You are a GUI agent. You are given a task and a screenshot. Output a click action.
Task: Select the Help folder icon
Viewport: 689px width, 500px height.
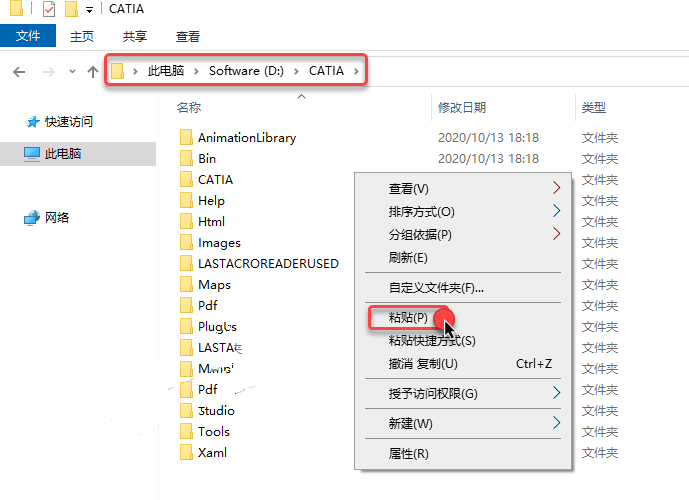tap(186, 200)
